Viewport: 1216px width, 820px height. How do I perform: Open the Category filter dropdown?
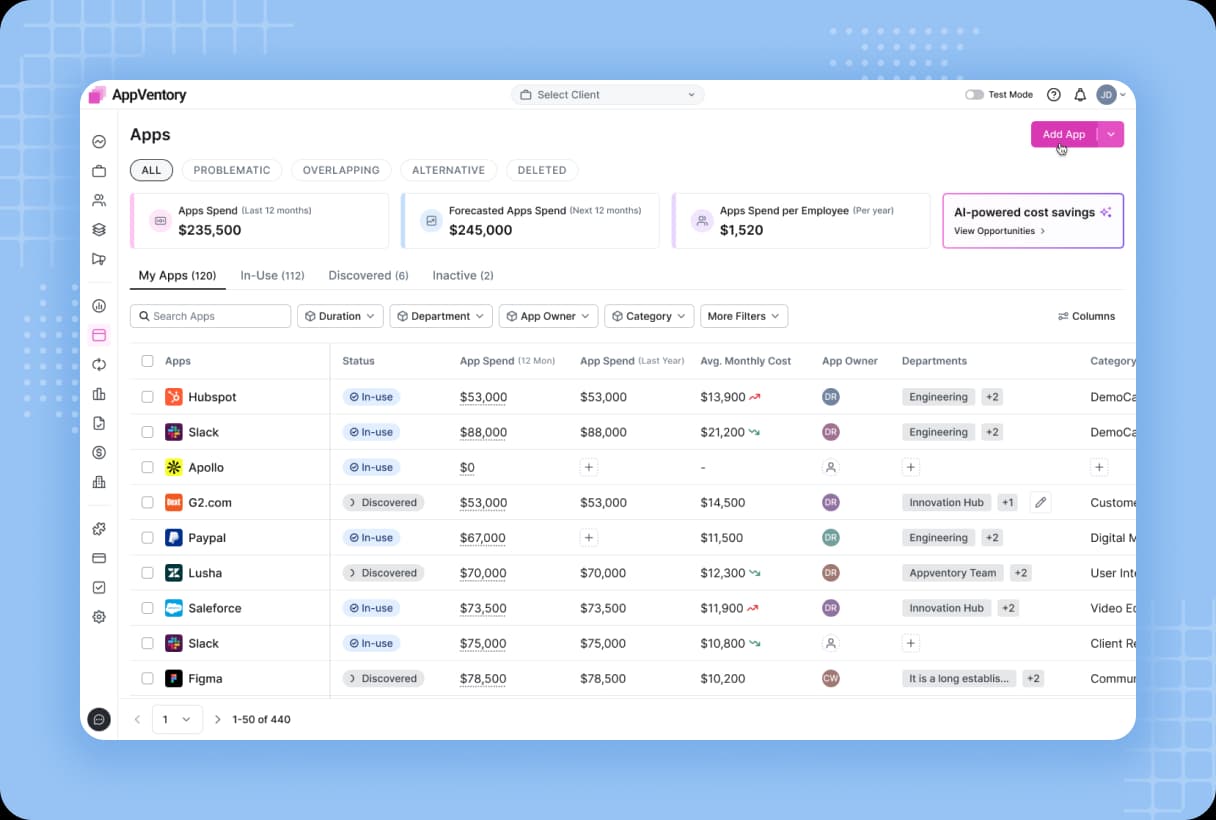(649, 316)
